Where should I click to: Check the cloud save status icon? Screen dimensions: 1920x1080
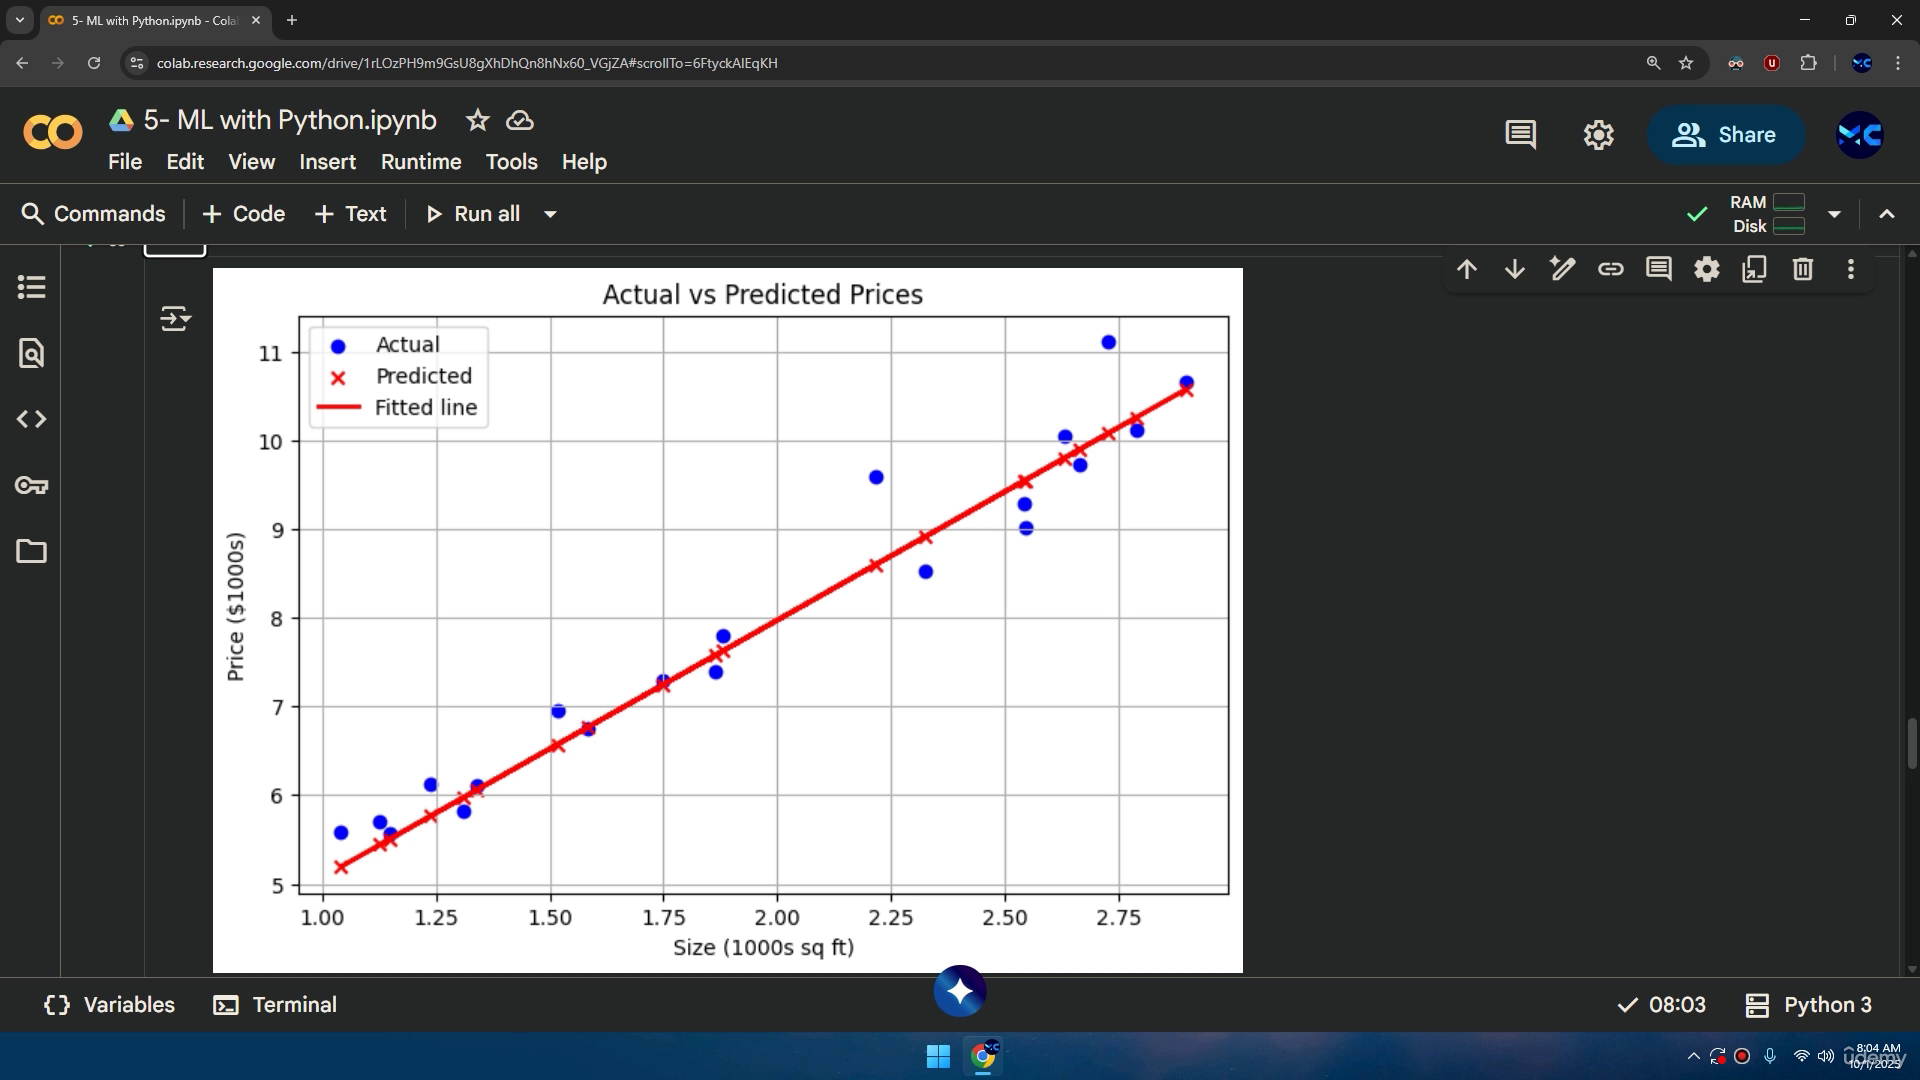pyautogui.click(x=520, y=121)
